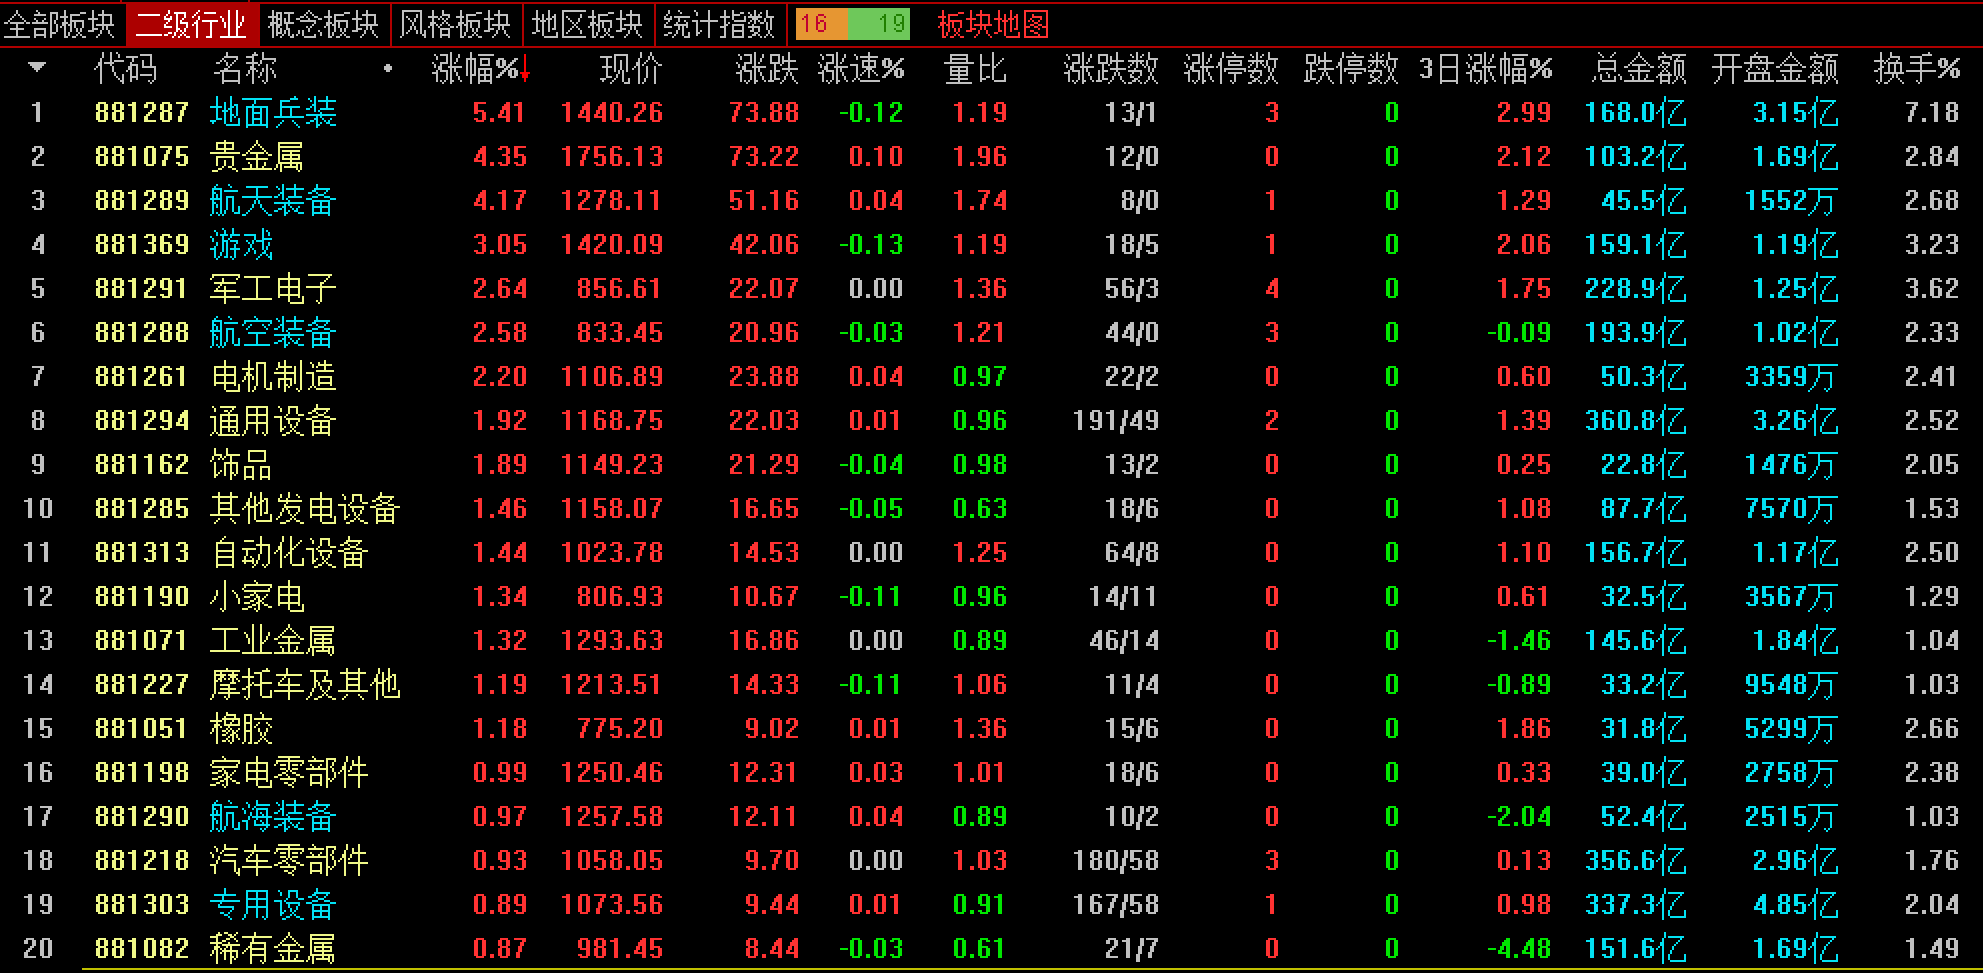Screen dimensions: 1983x973
Task: Sort by 换手% column header
Action: 1917,68
